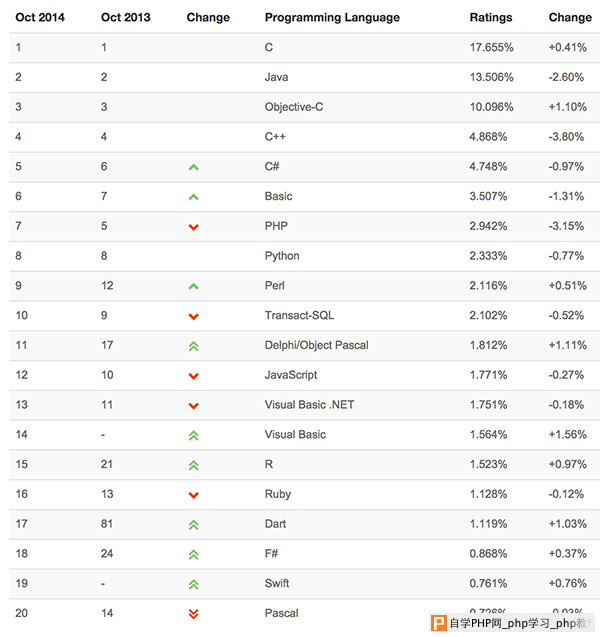Click the red down arrow beside Transact-SQL
Viewport: 600px width, 637px height.
point(194,316)
